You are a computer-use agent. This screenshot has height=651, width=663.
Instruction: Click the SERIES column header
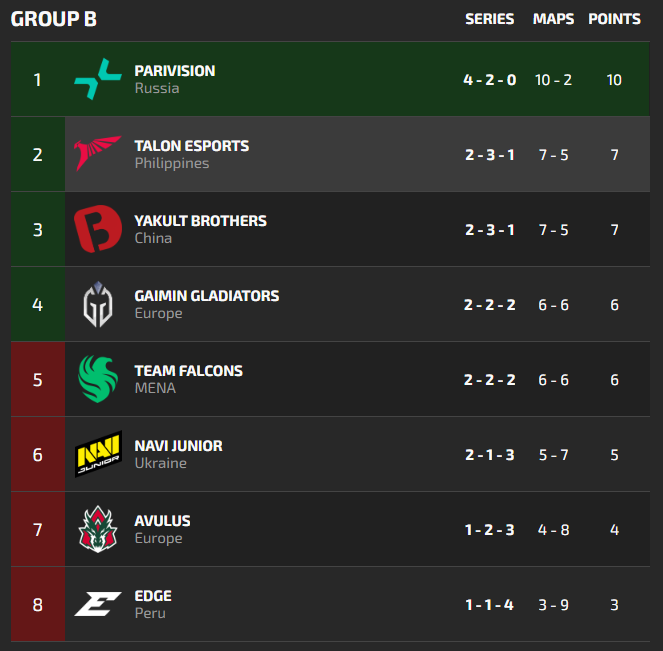click(x=490, y=19)
